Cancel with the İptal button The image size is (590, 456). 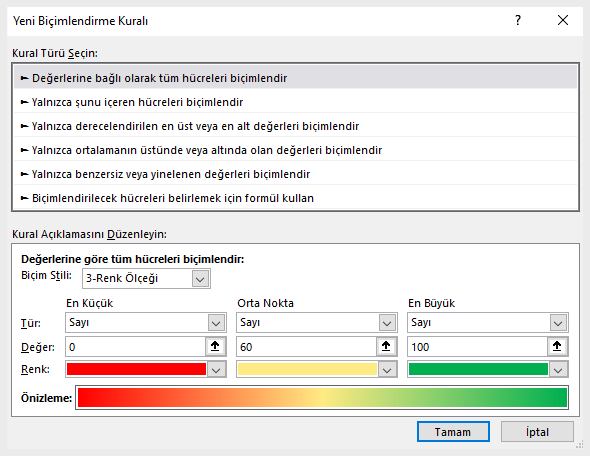[537, 432]
